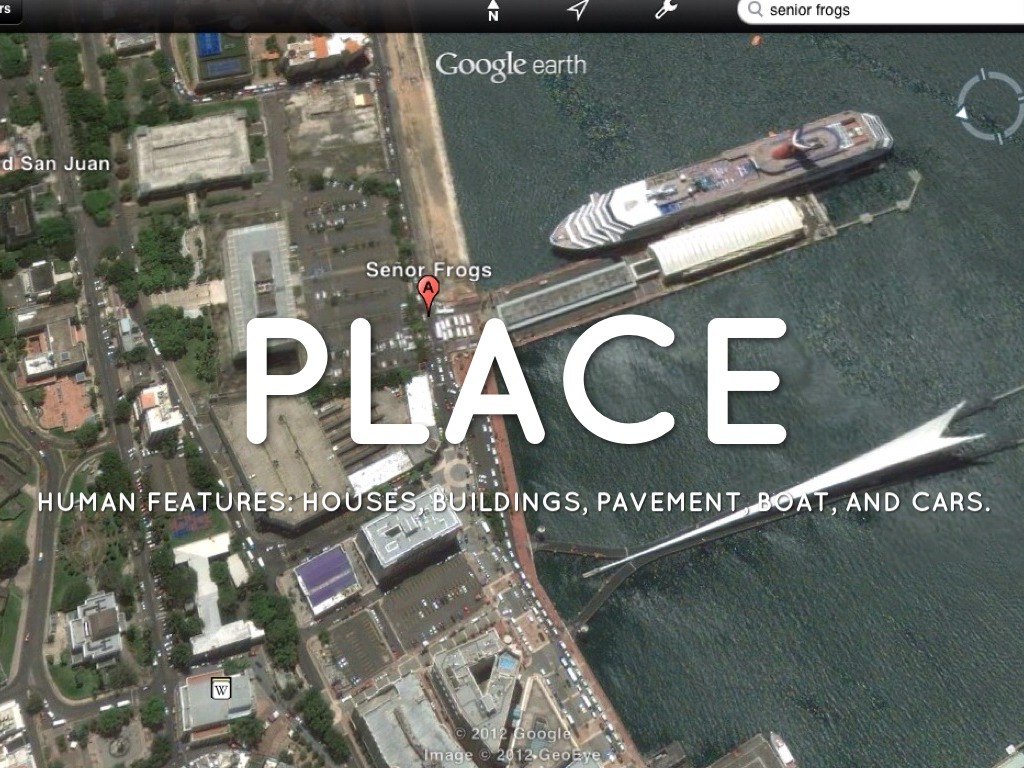Screen dimensions: 1024x768
Task: Tap the my-location arrow icon
Action: (x=578, y=10)
